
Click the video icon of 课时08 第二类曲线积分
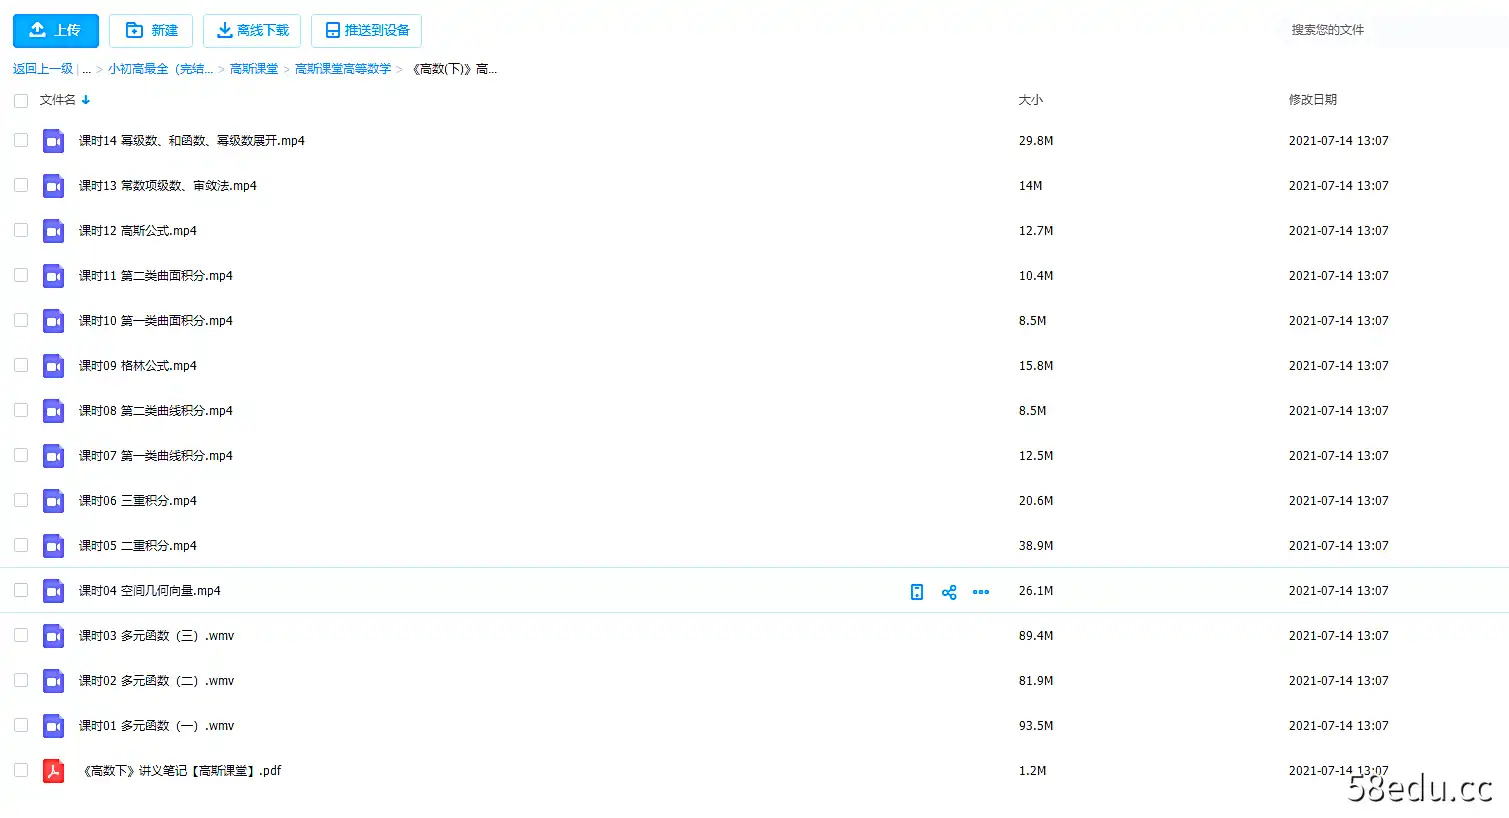pyautogui.click(x=54, y=411)
